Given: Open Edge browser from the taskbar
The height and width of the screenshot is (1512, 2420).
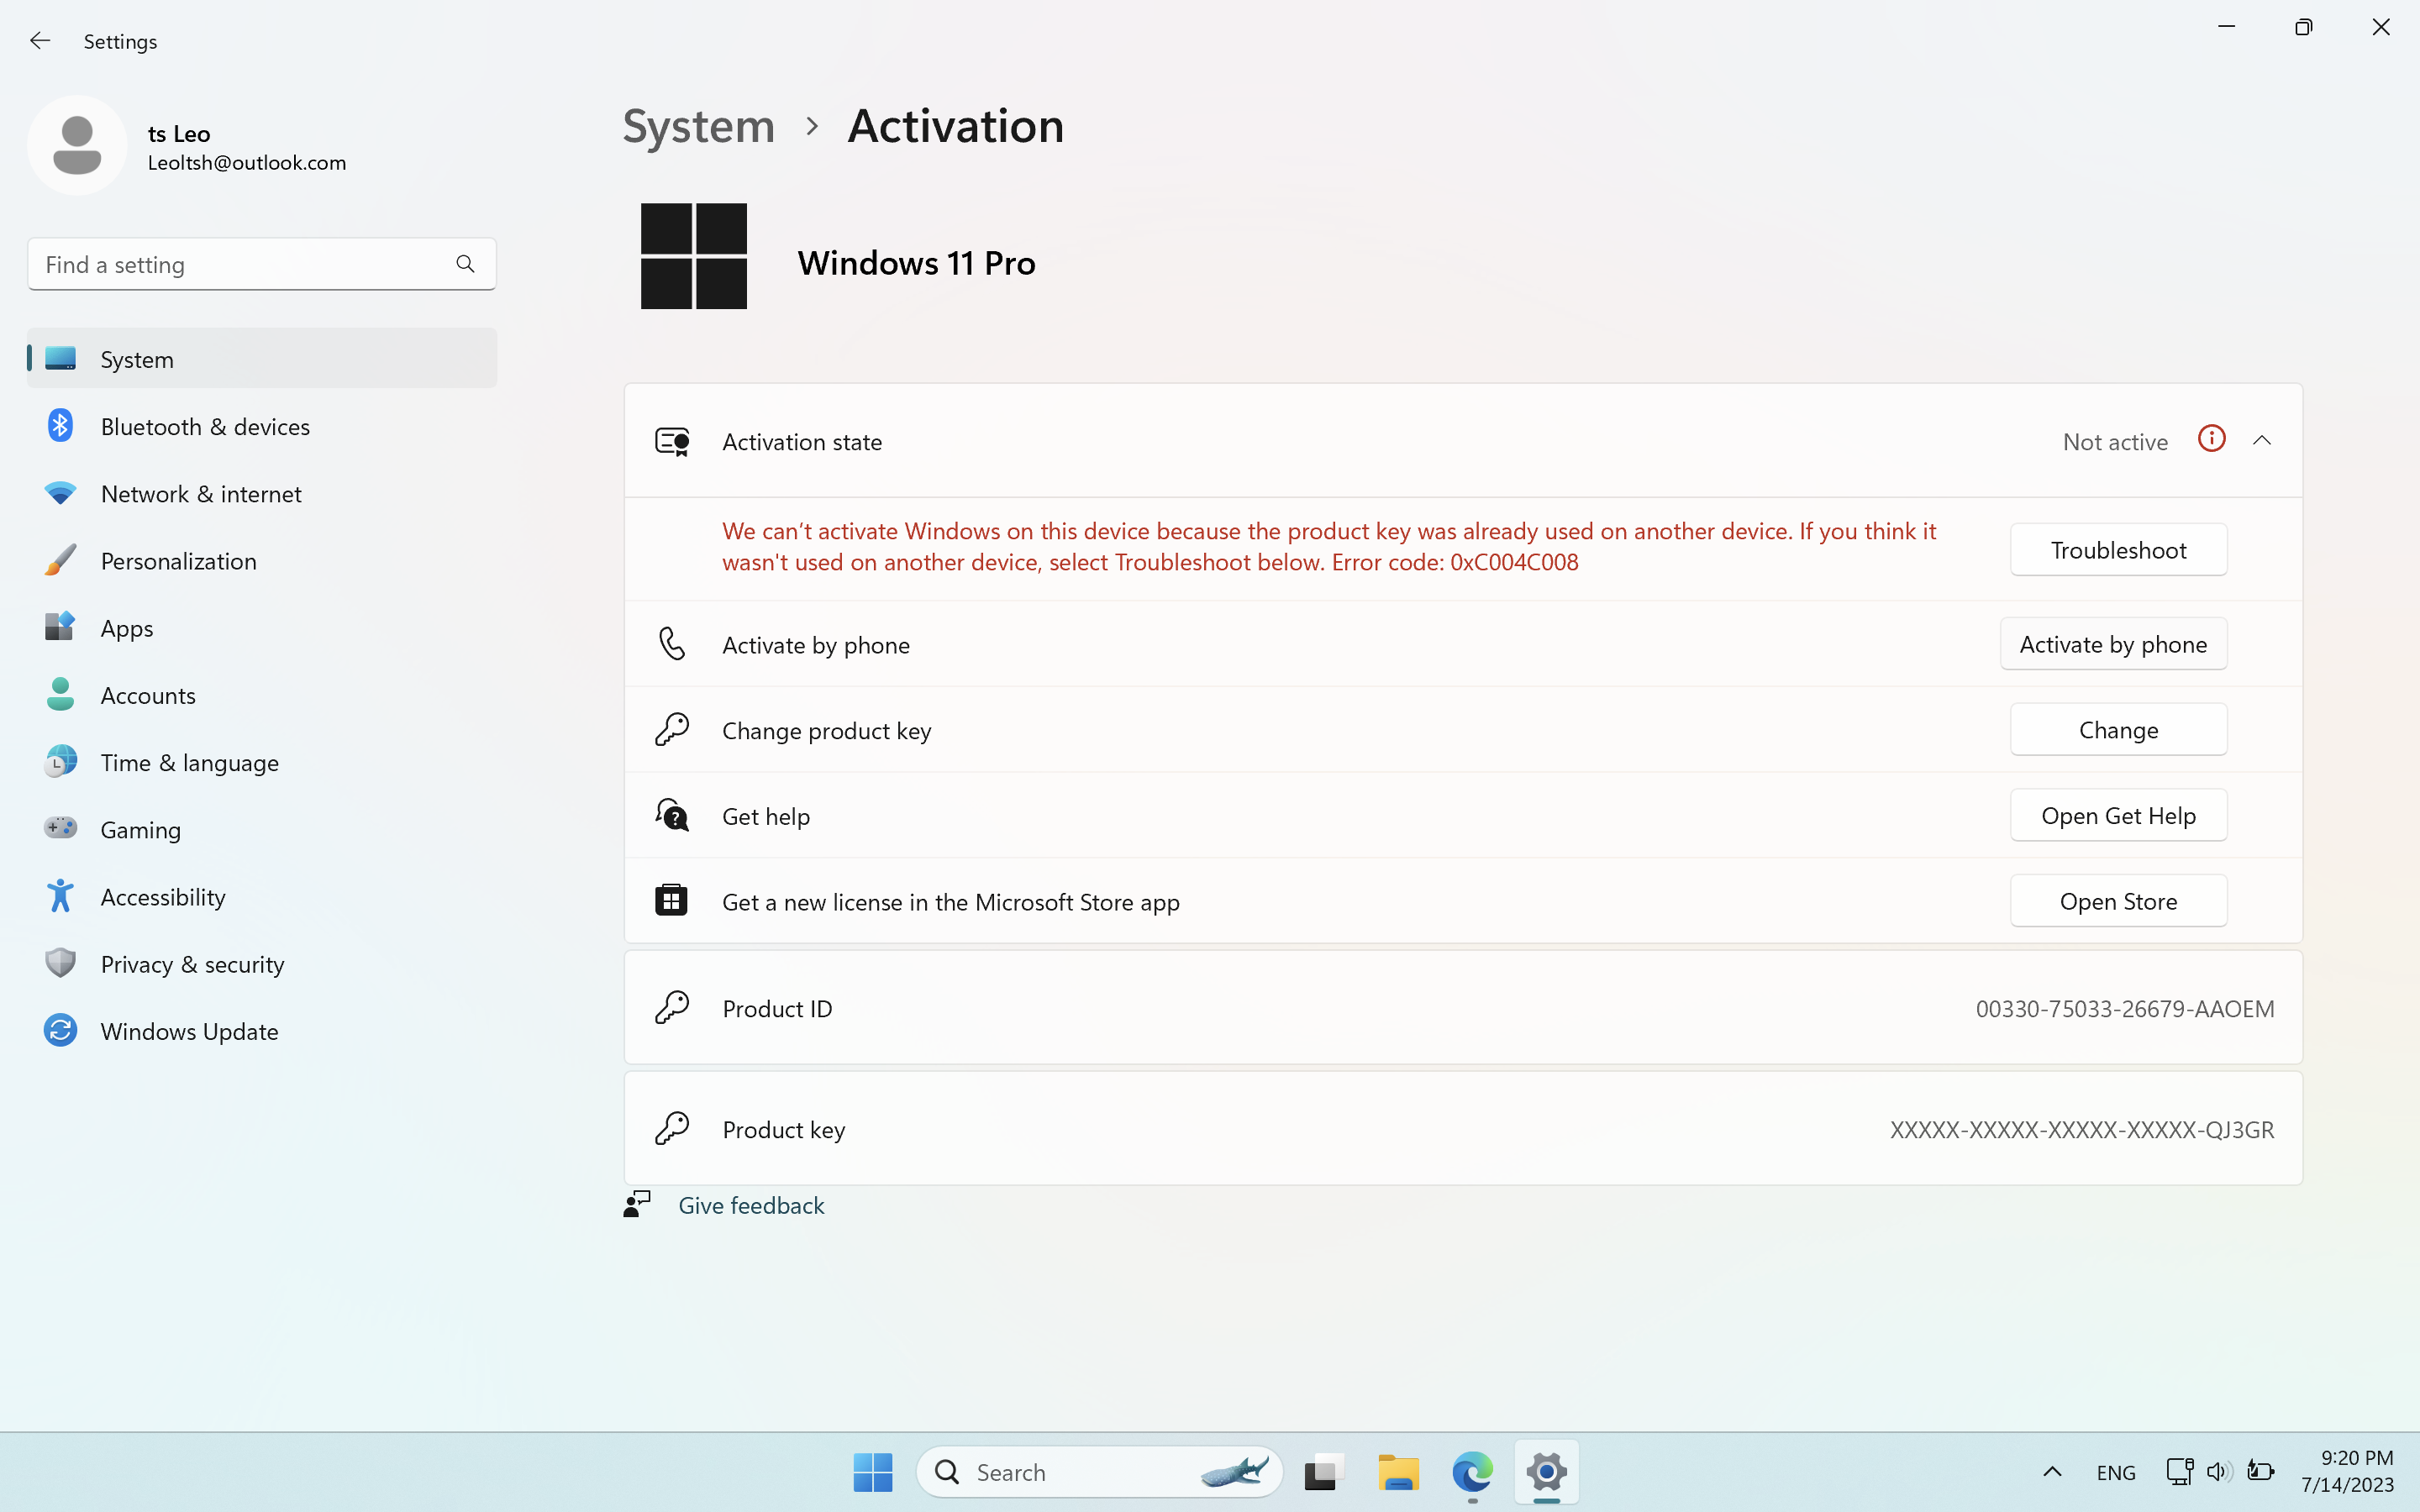Looking at the screenshot, I should click(1472, 1472).
